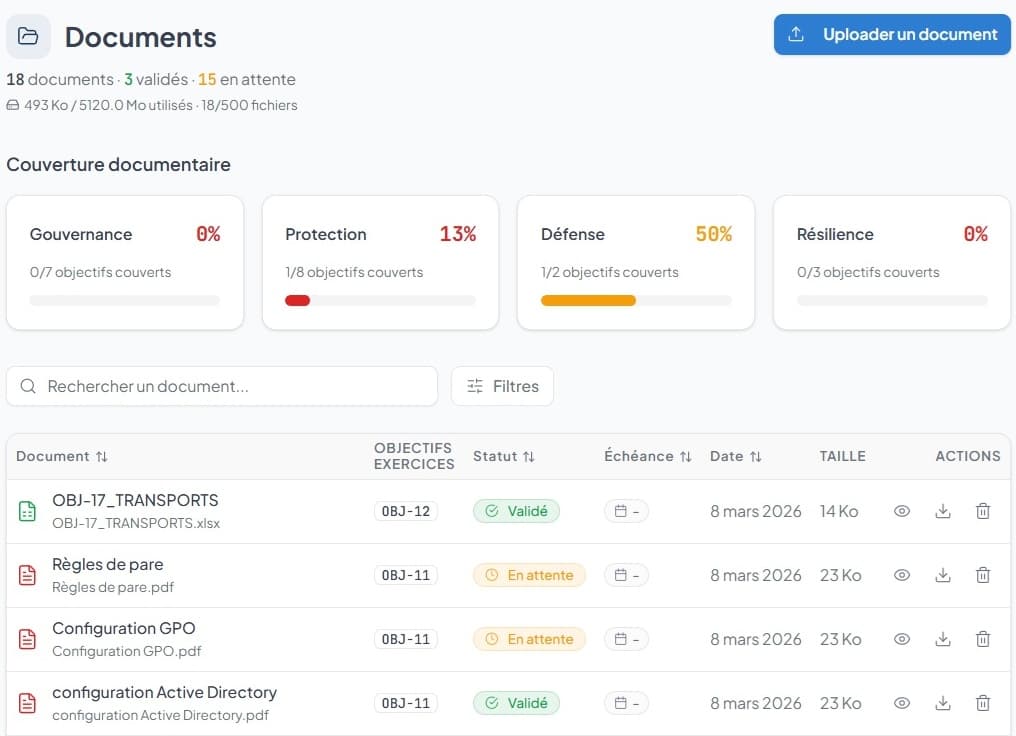Delete the OBJ-17_TRANSPORTS document
The width and height of the screenshot is (1016, 736).
click(x=983, y=511)
